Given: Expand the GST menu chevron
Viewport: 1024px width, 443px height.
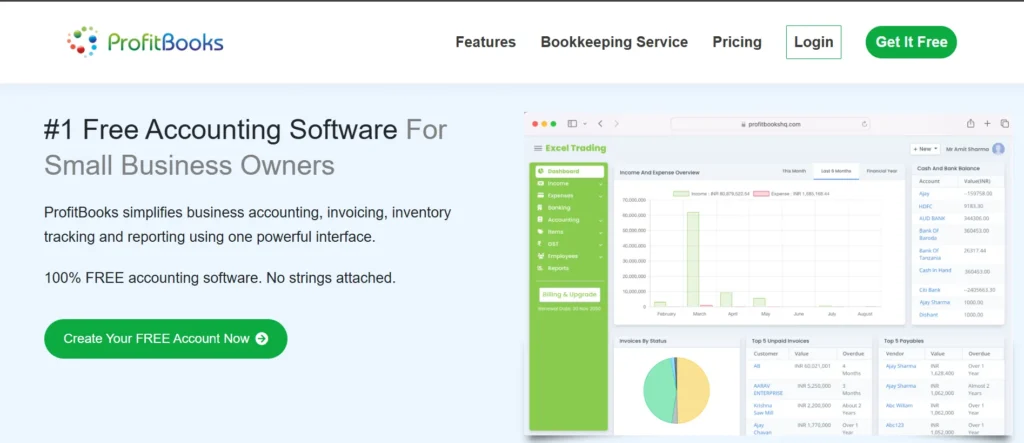Looking at the screenshot, I should click(x=601, y=244).
